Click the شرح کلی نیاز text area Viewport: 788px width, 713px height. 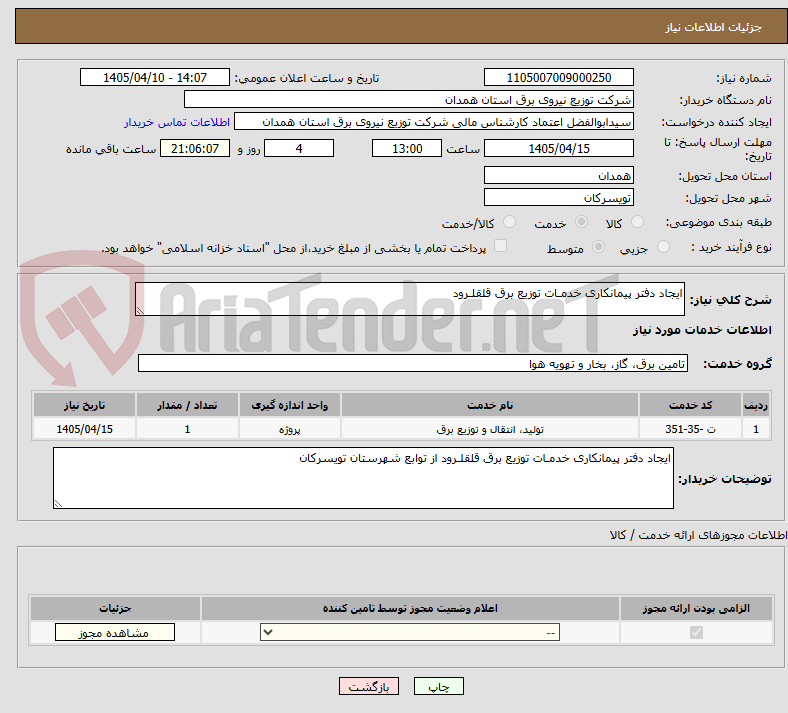410,299
